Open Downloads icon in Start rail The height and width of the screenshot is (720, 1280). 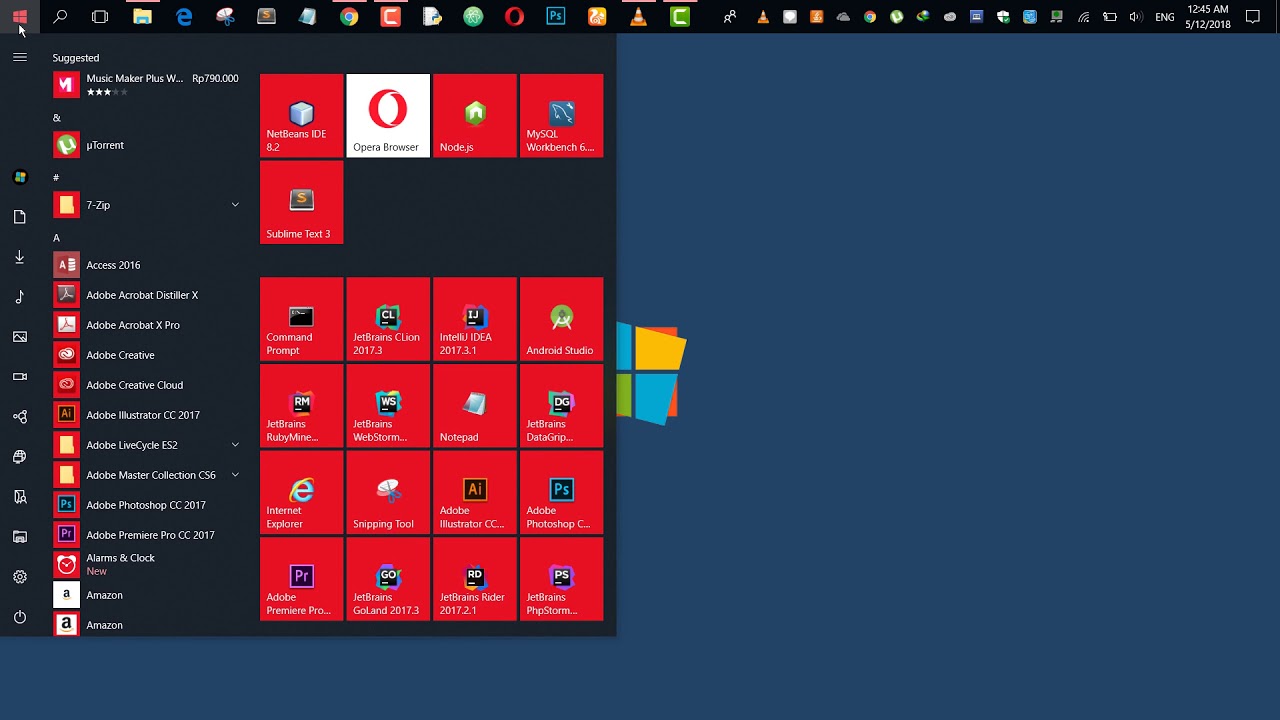19,257
